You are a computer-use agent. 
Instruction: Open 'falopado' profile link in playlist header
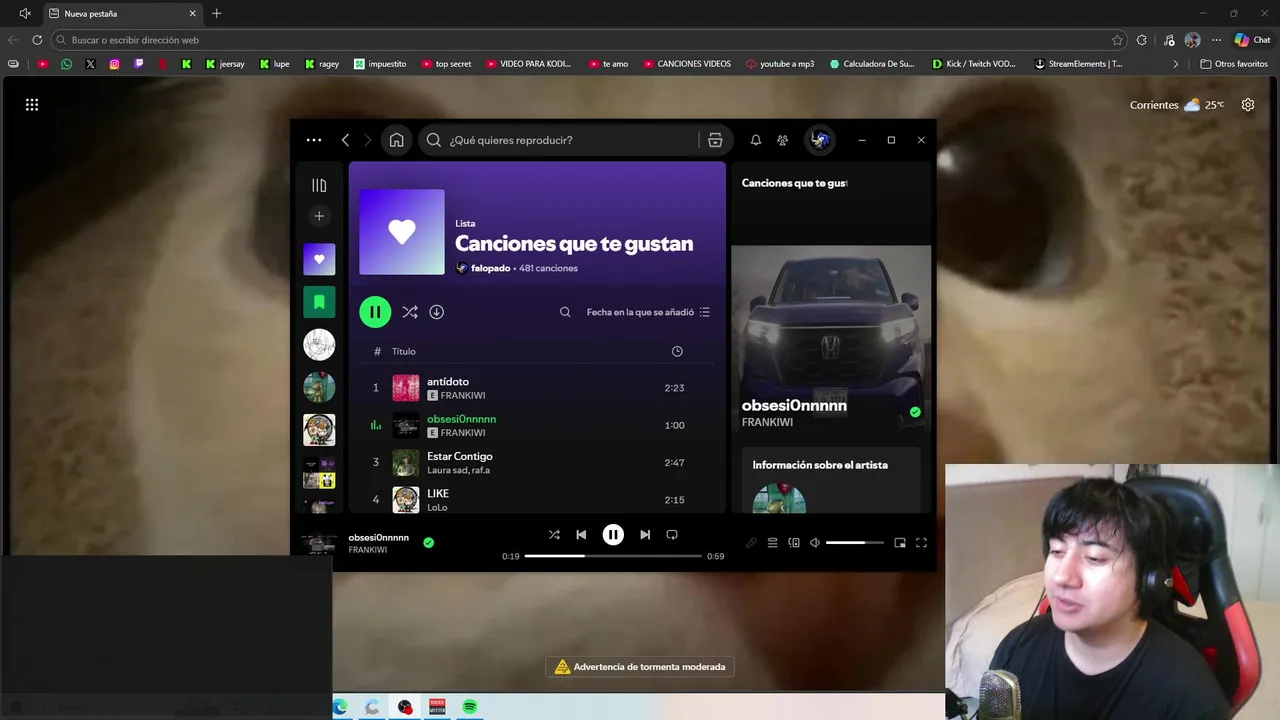coord(490,268)
